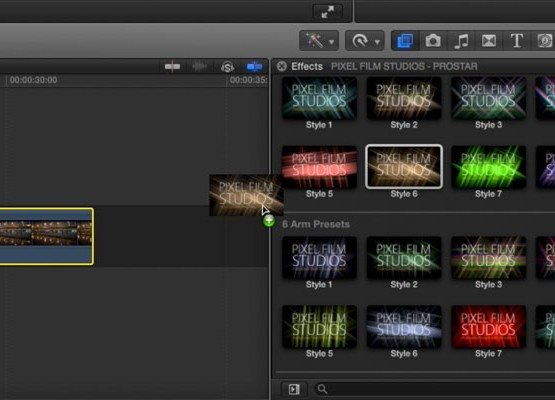
Task: Open the retime speed dropdown
Action: click(x=365, y=41)
